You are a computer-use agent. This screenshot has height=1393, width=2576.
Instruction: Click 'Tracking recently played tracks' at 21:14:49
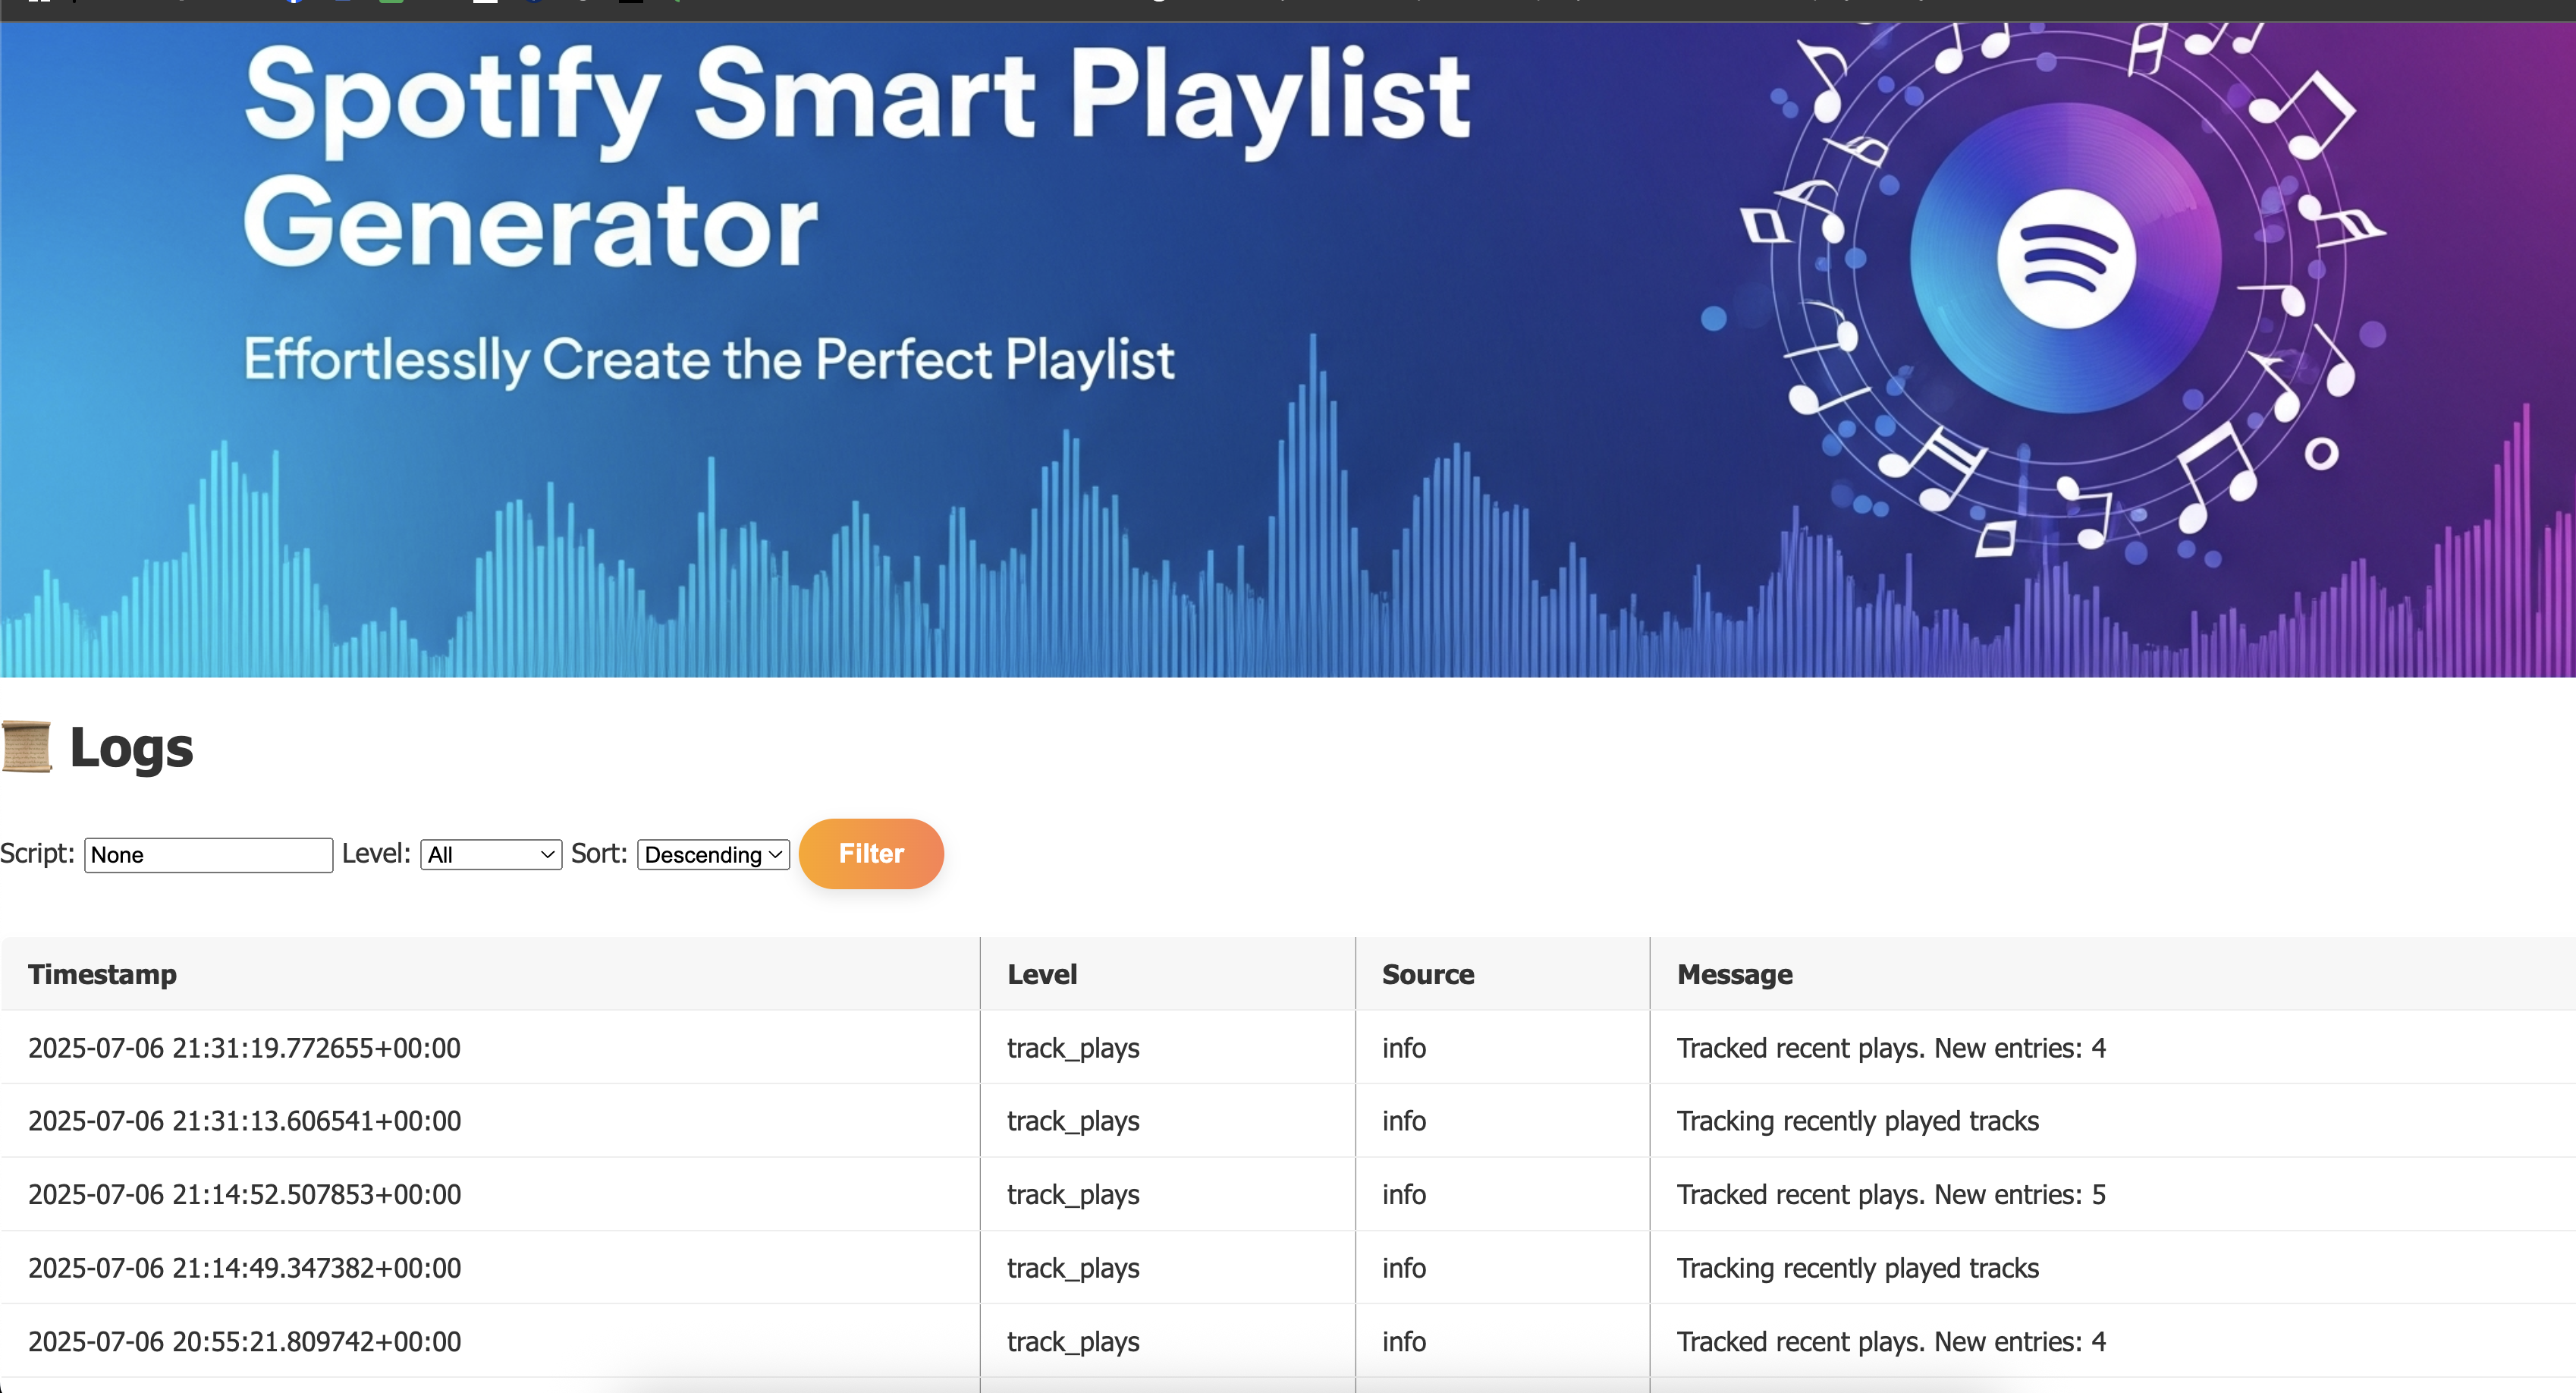[1858, 1269]
